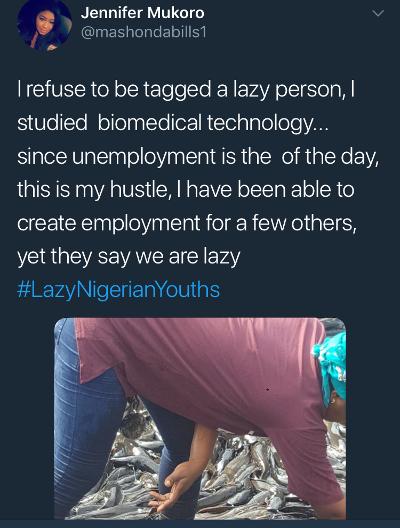Tap the line 'this is my hustle'
Image resolution: width=400 pixels, height=528 pixels.
186,190
